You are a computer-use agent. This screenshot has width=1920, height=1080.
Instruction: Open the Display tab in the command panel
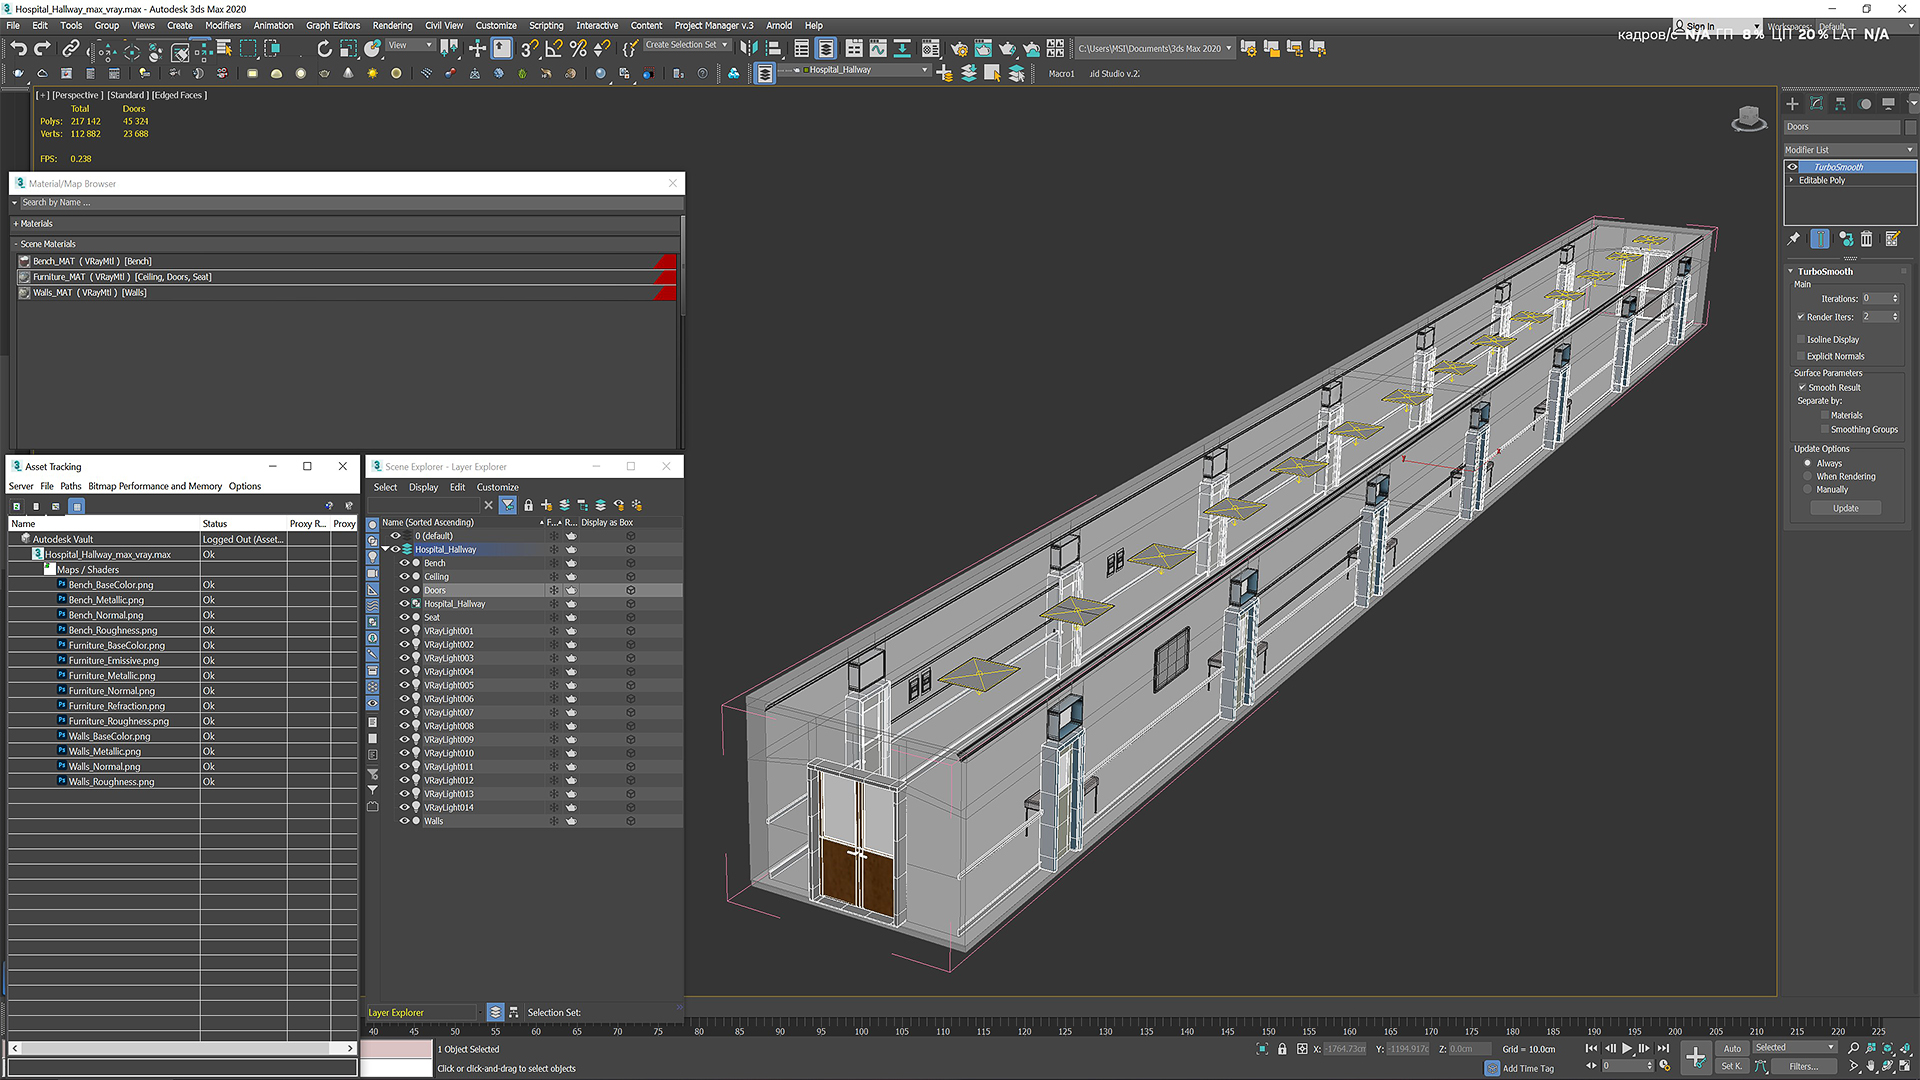pyautogui.click(x=1888, y=103)
